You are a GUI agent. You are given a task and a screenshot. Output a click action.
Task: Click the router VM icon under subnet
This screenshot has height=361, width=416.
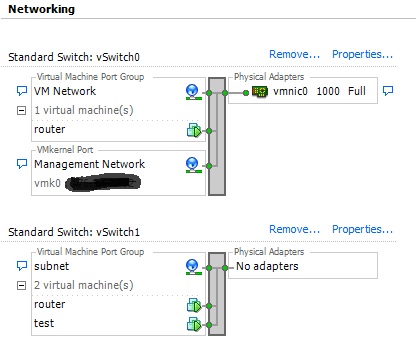point(194,305)
